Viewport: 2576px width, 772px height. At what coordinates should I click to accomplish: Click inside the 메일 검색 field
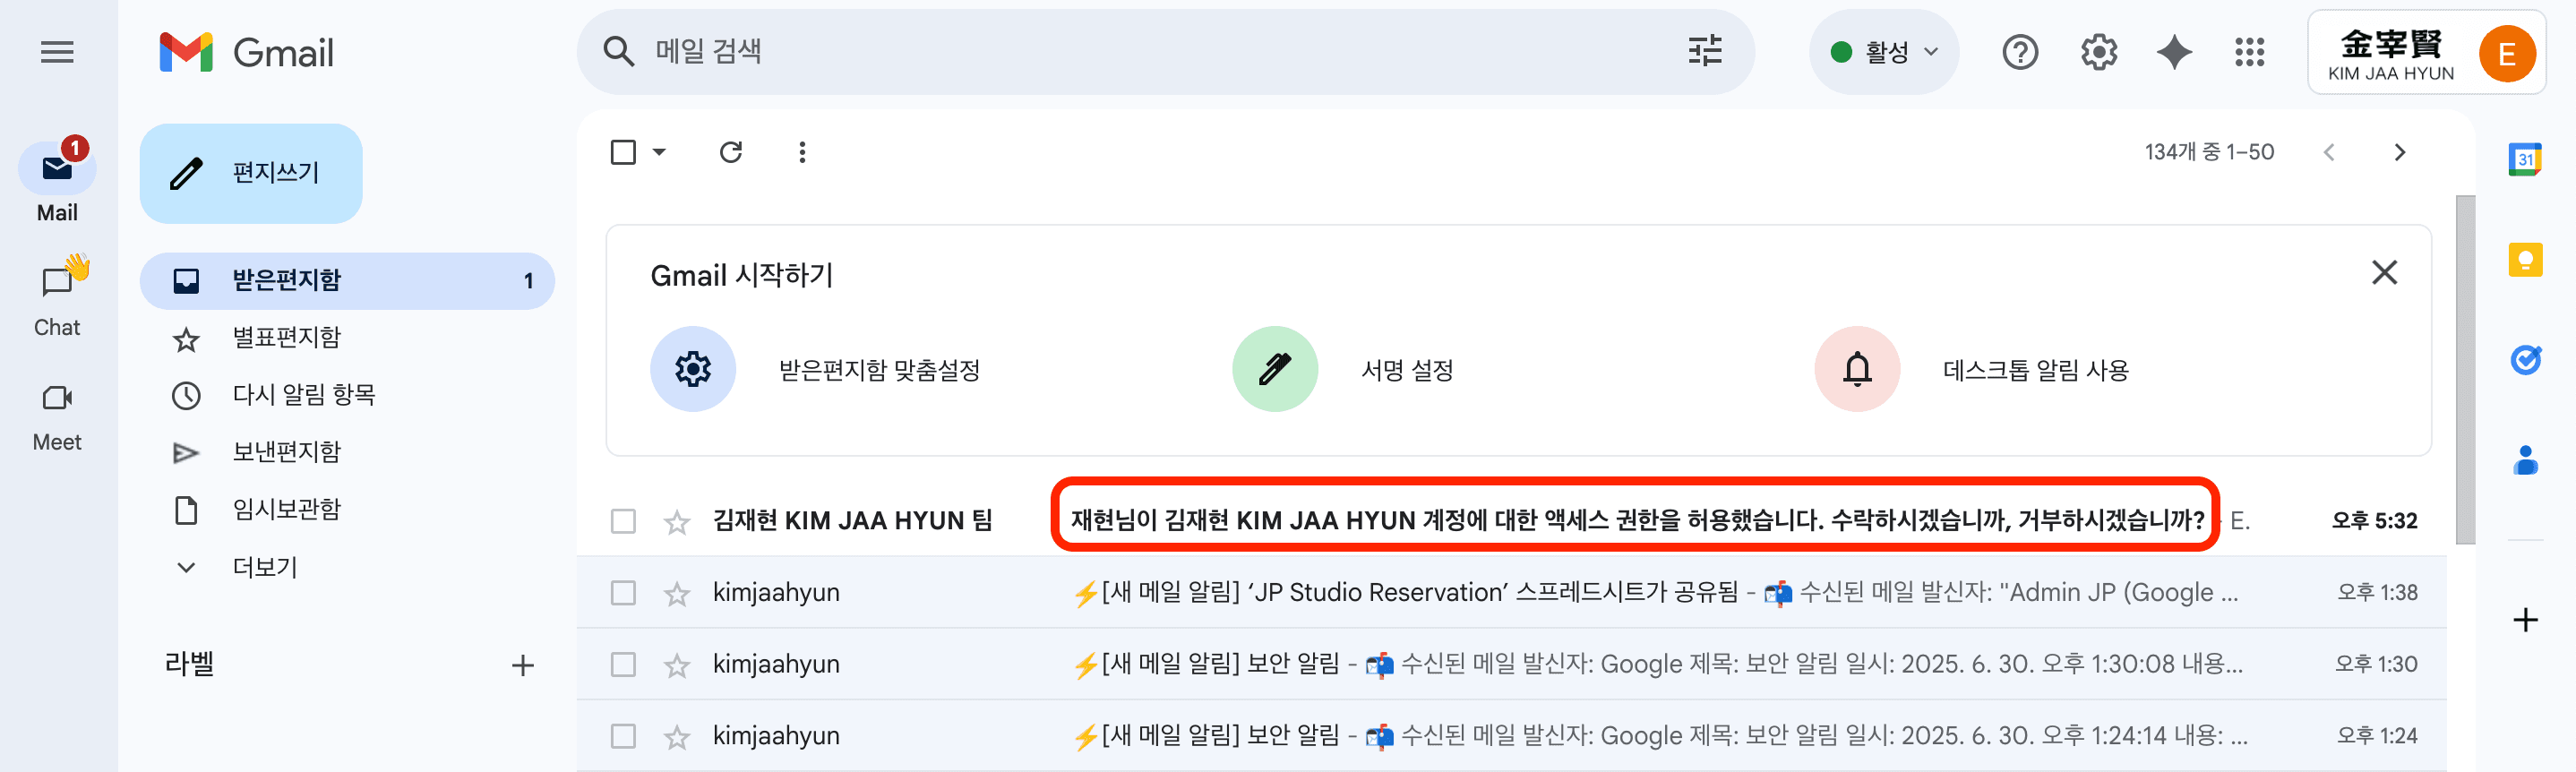1100,51
